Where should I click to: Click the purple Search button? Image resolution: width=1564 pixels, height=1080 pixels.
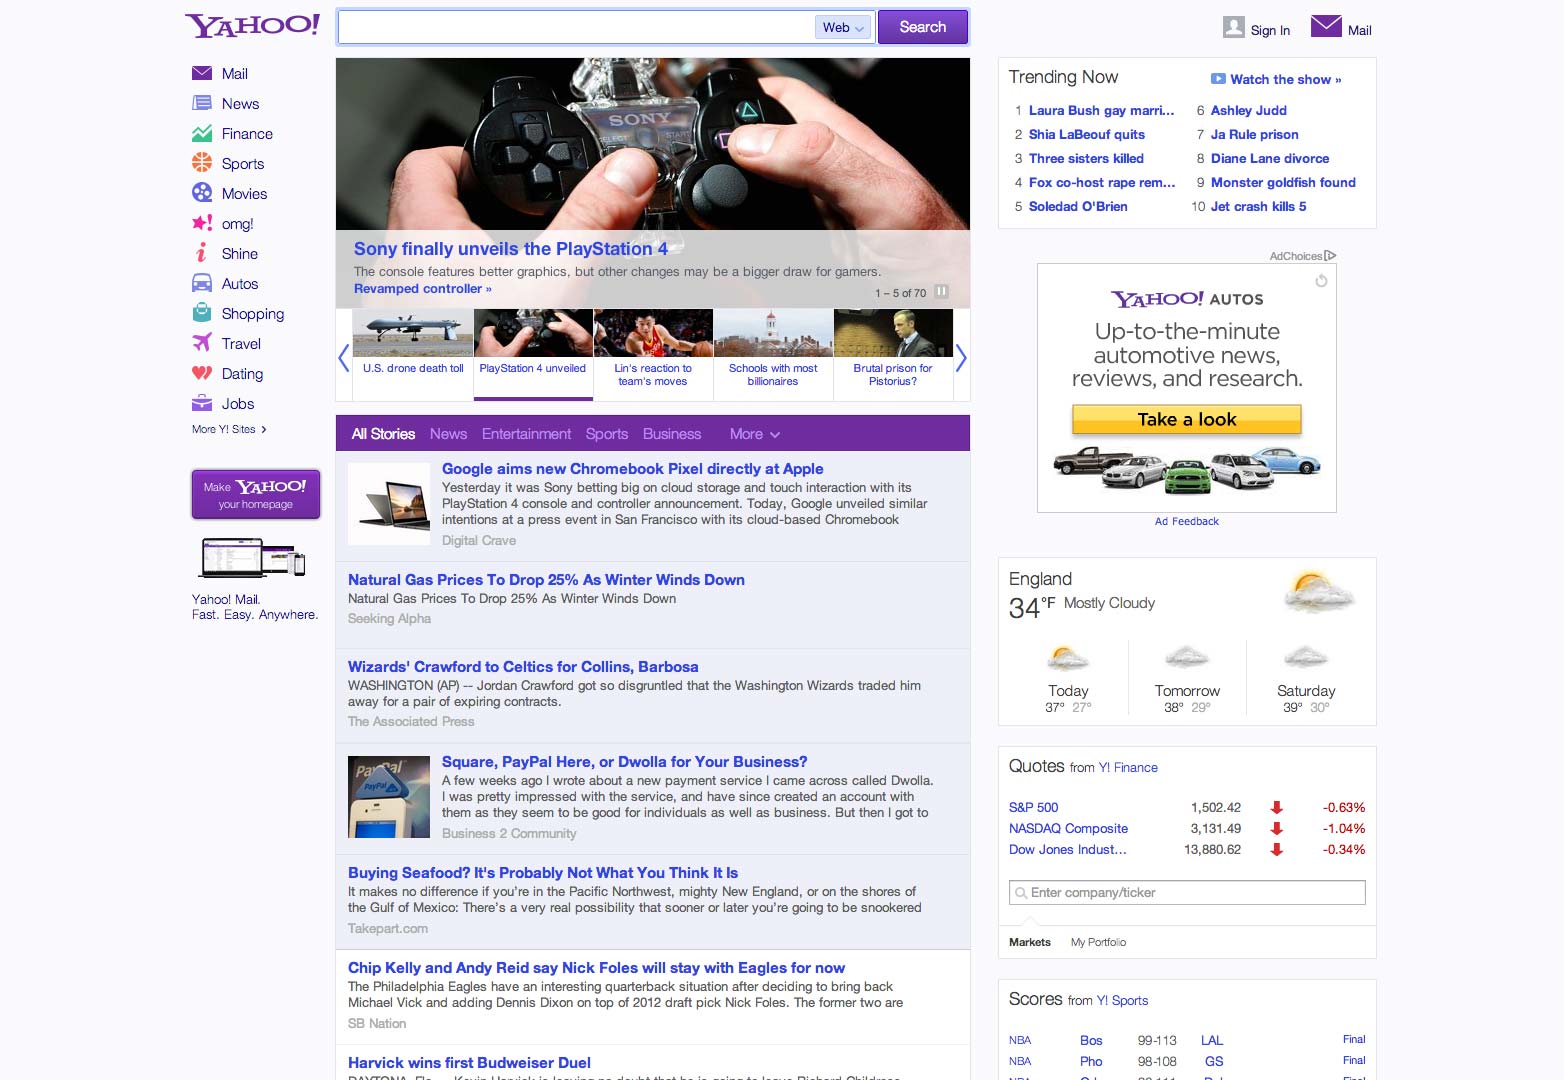pos(923,27)
